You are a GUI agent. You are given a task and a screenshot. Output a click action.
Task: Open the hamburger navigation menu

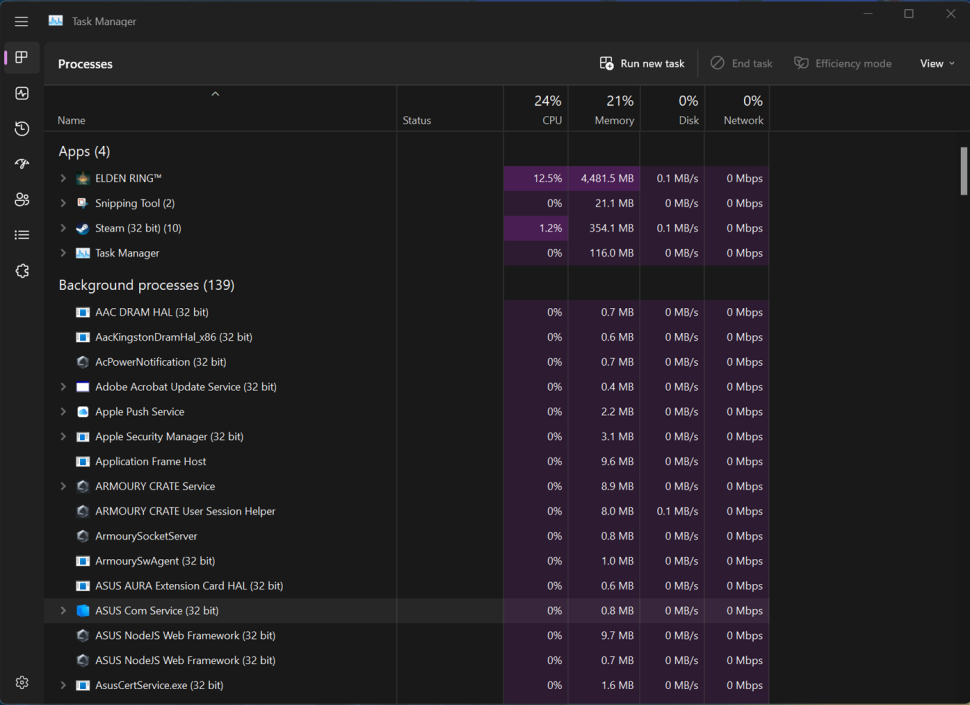22,22
